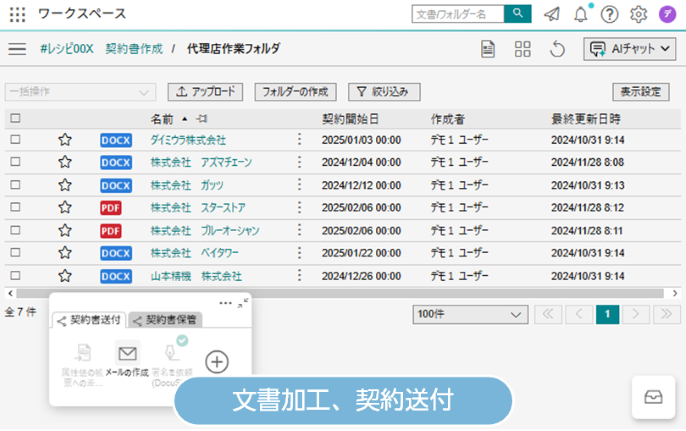Check the スターストア row checkbox
The width and height of the screenshot is (686, 431).
[15, 207]
